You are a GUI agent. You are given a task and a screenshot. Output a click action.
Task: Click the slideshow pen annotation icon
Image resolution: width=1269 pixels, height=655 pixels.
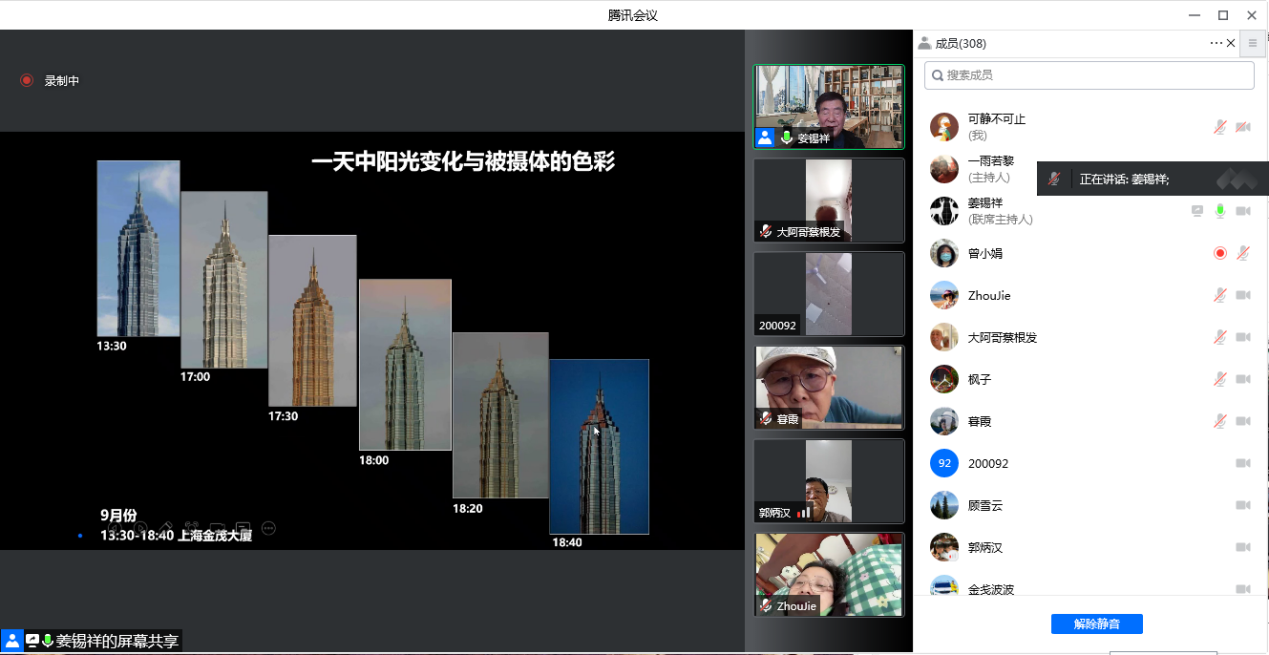(x=166, y=528)
